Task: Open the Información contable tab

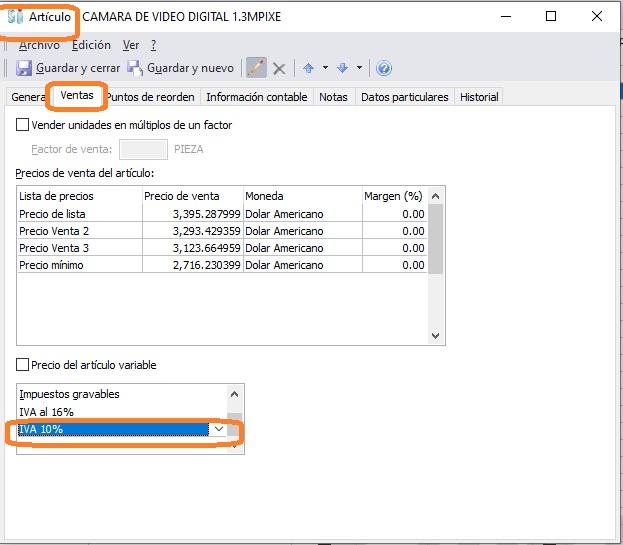Action: pos(257,97)
